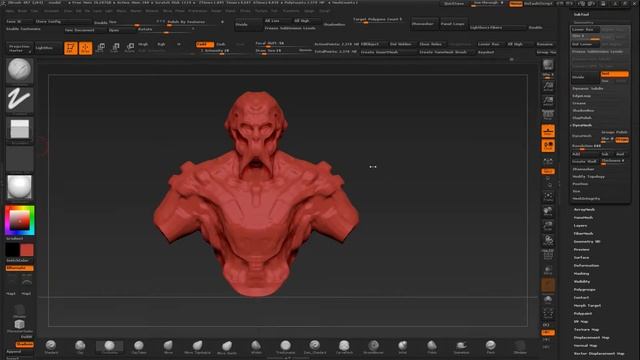The height and width of the screenshot is (360, 640).
Task: Expand the Crease section
Action: point(579,103)
